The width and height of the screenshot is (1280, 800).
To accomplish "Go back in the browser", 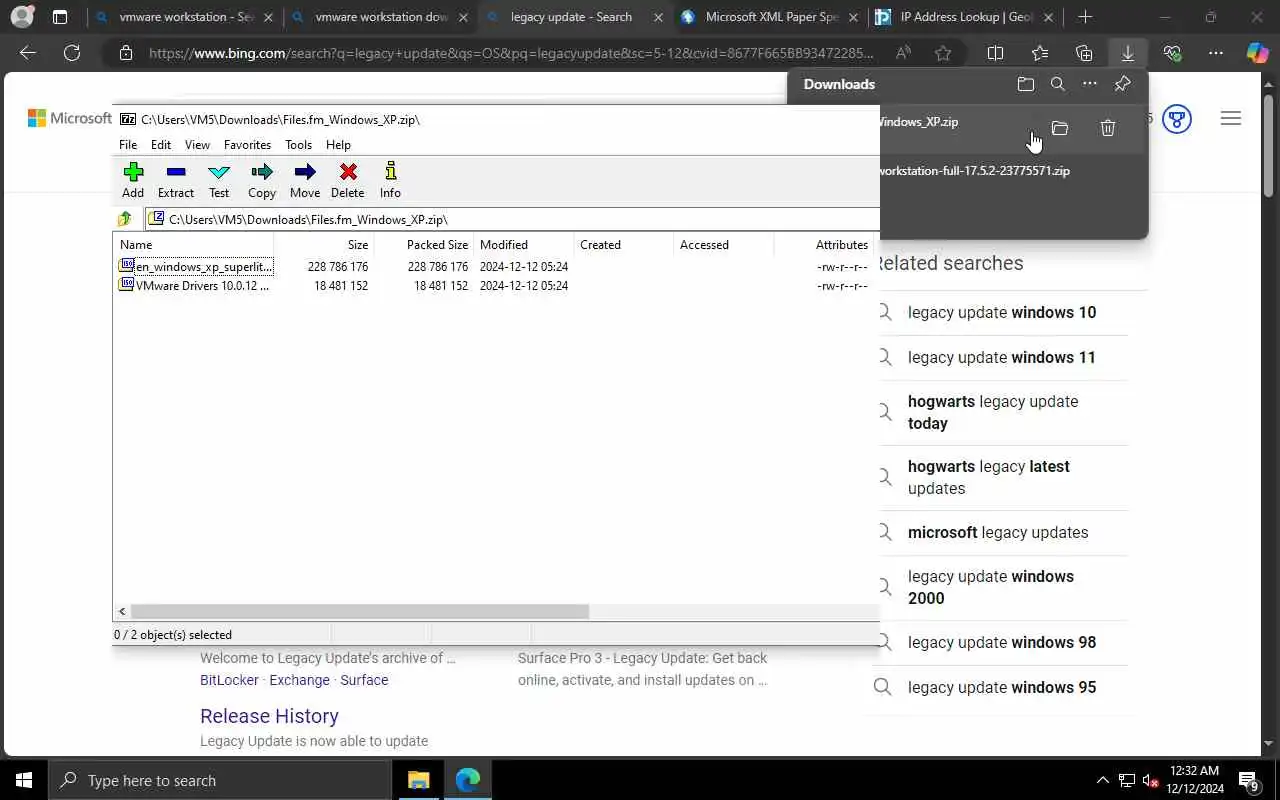I will [28, 53].
